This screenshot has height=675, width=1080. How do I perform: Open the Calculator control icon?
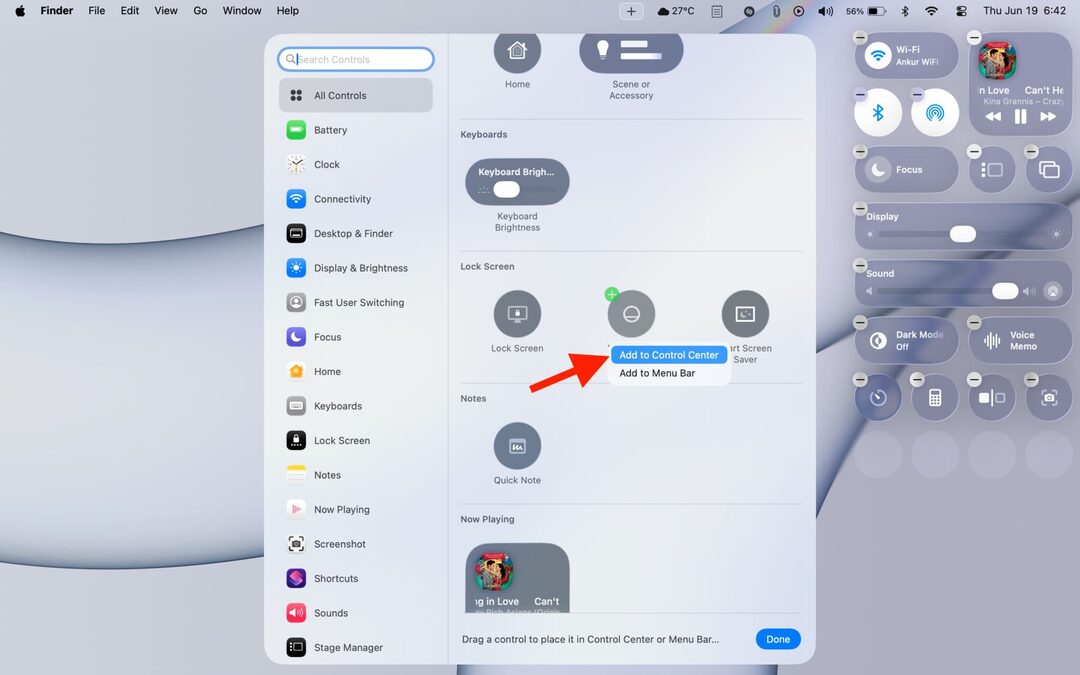935,397
